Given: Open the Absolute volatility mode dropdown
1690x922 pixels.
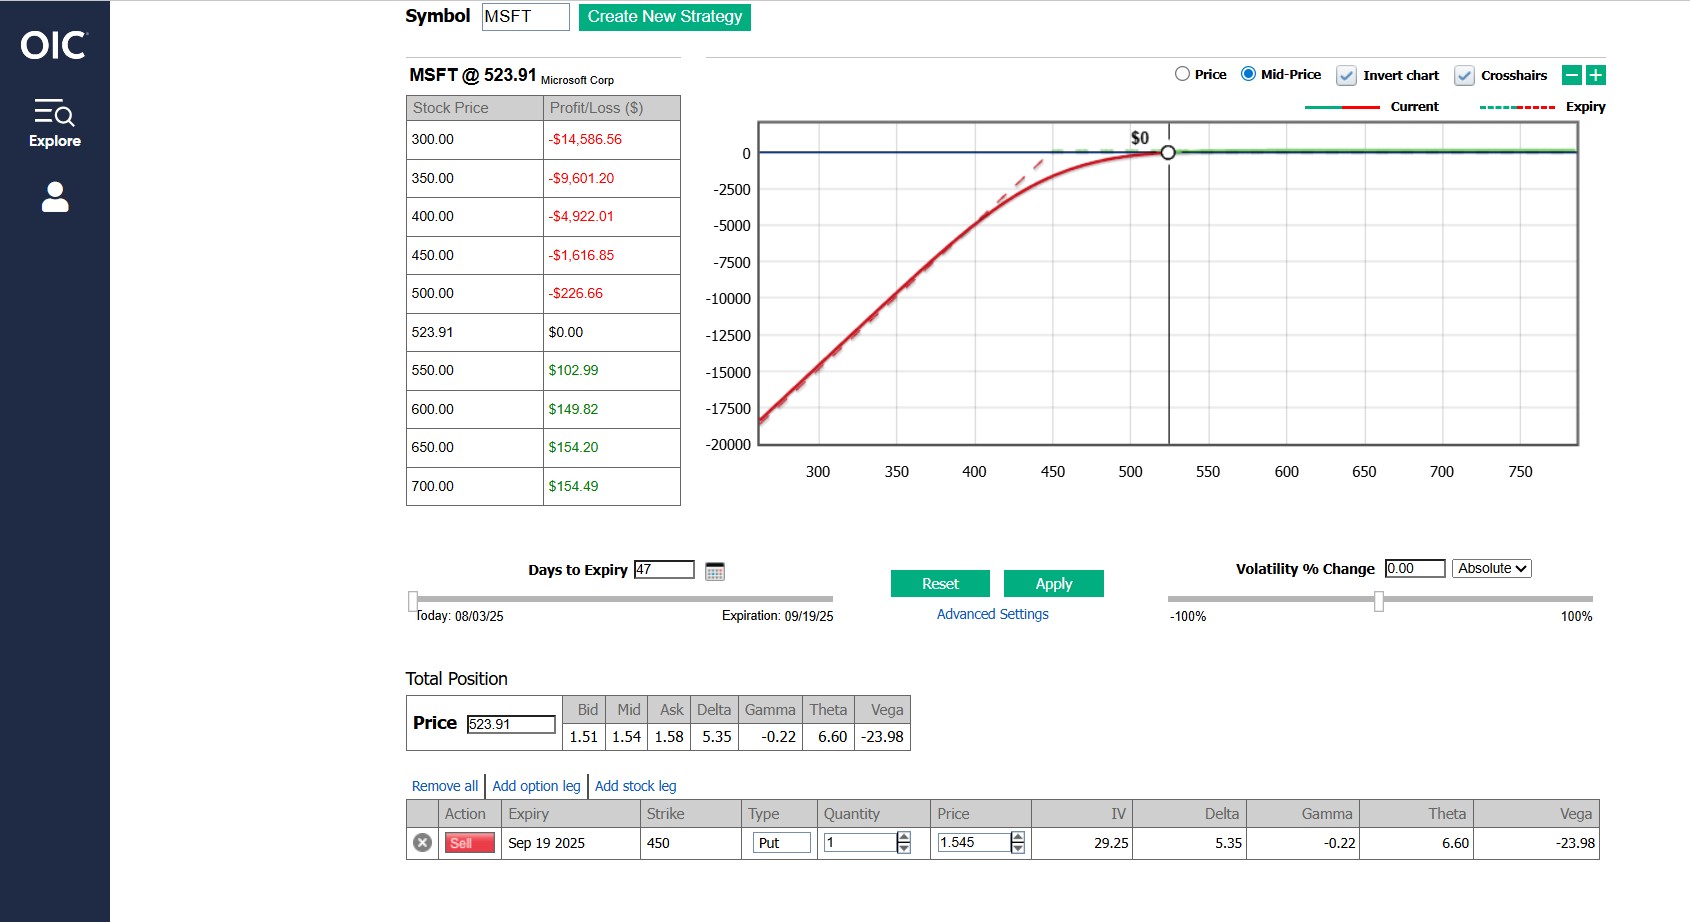Looking at the screenshot, I should tap(1492, 568).
